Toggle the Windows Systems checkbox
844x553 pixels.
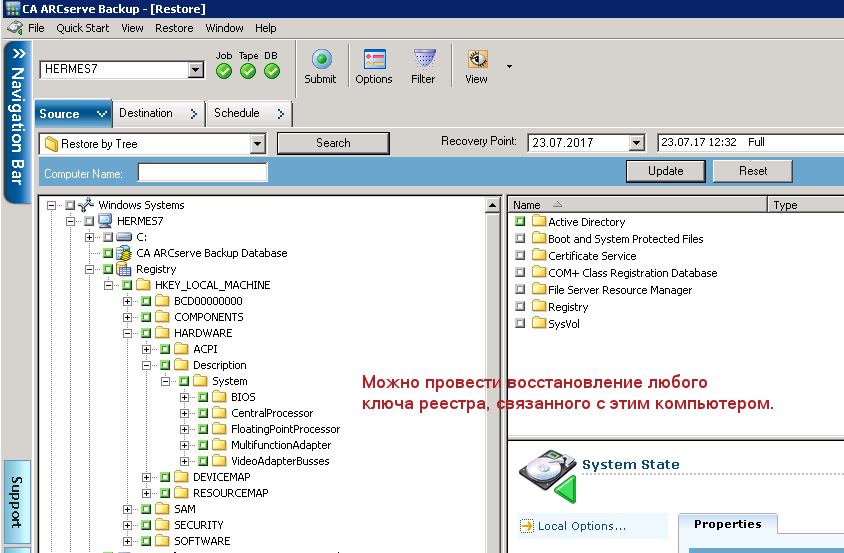[70, 205]
